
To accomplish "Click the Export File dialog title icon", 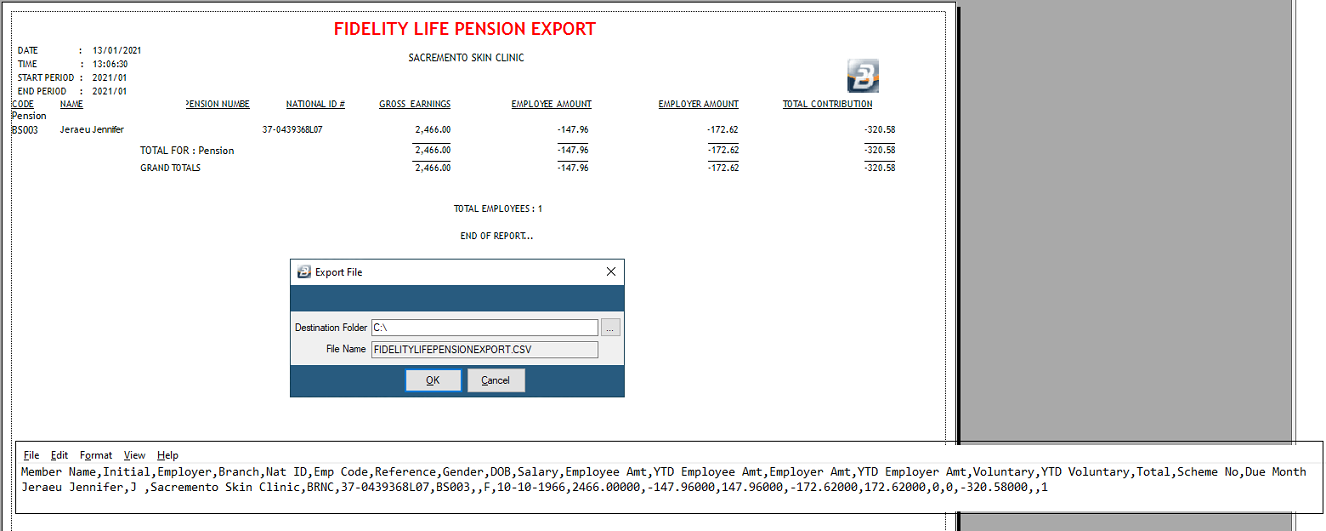I will pyautogui.click(x=304, y=272).
